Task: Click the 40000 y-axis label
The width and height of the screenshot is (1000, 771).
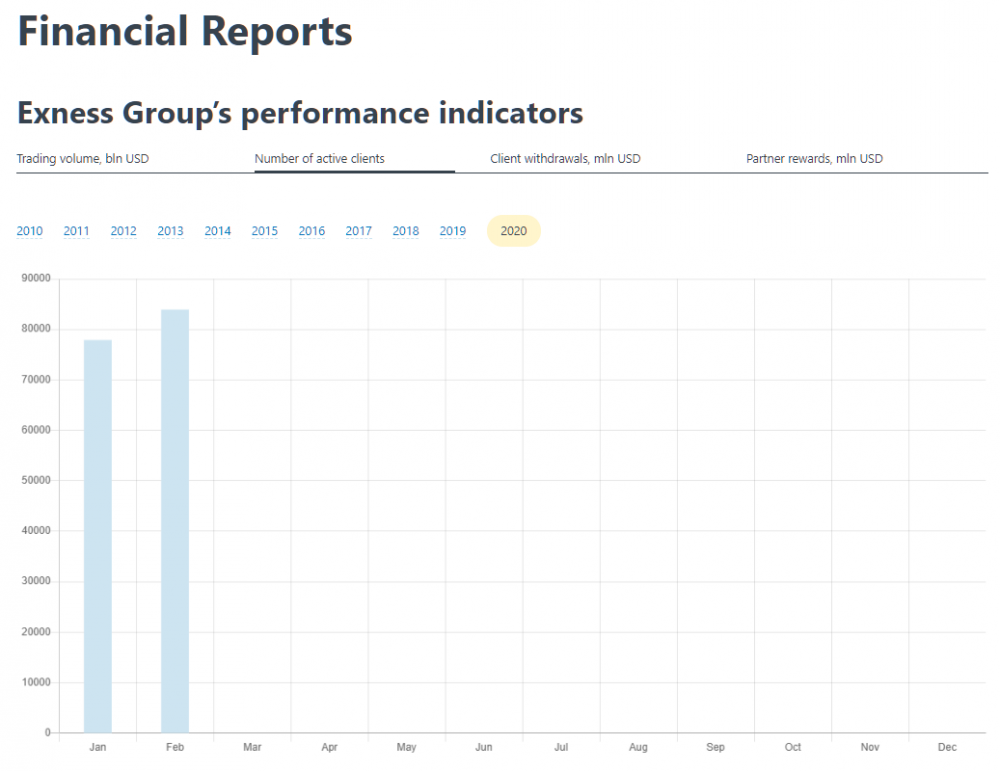Action: [36, 531]
